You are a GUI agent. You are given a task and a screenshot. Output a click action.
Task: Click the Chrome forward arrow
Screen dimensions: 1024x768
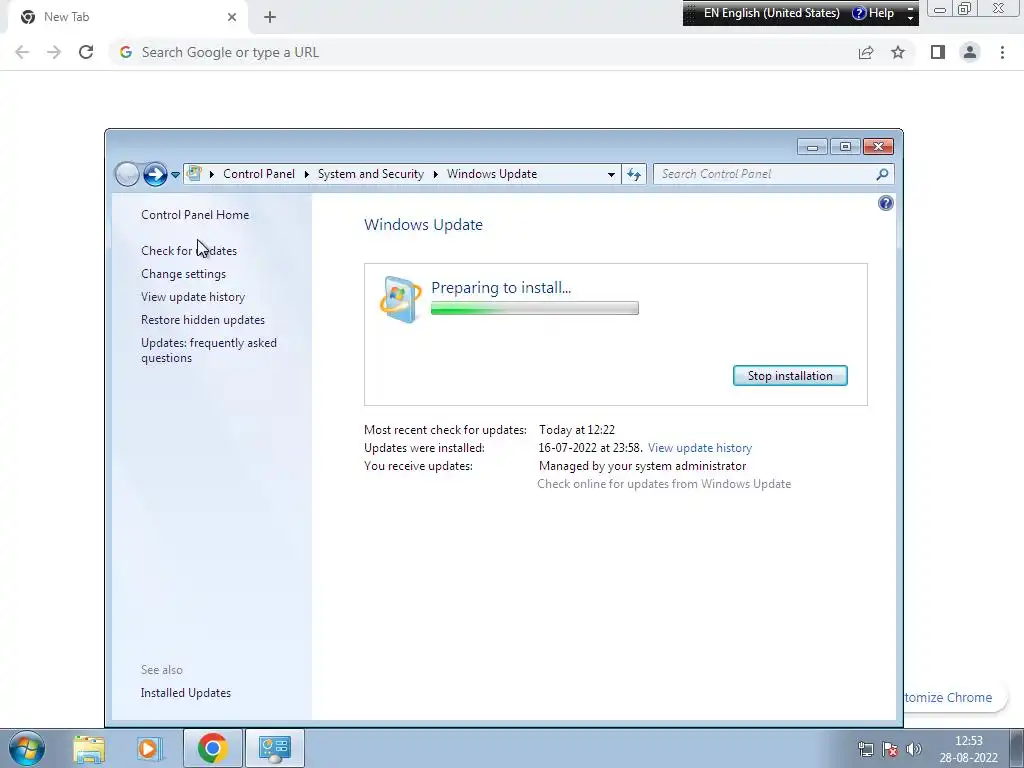click(x=54, y=52)
